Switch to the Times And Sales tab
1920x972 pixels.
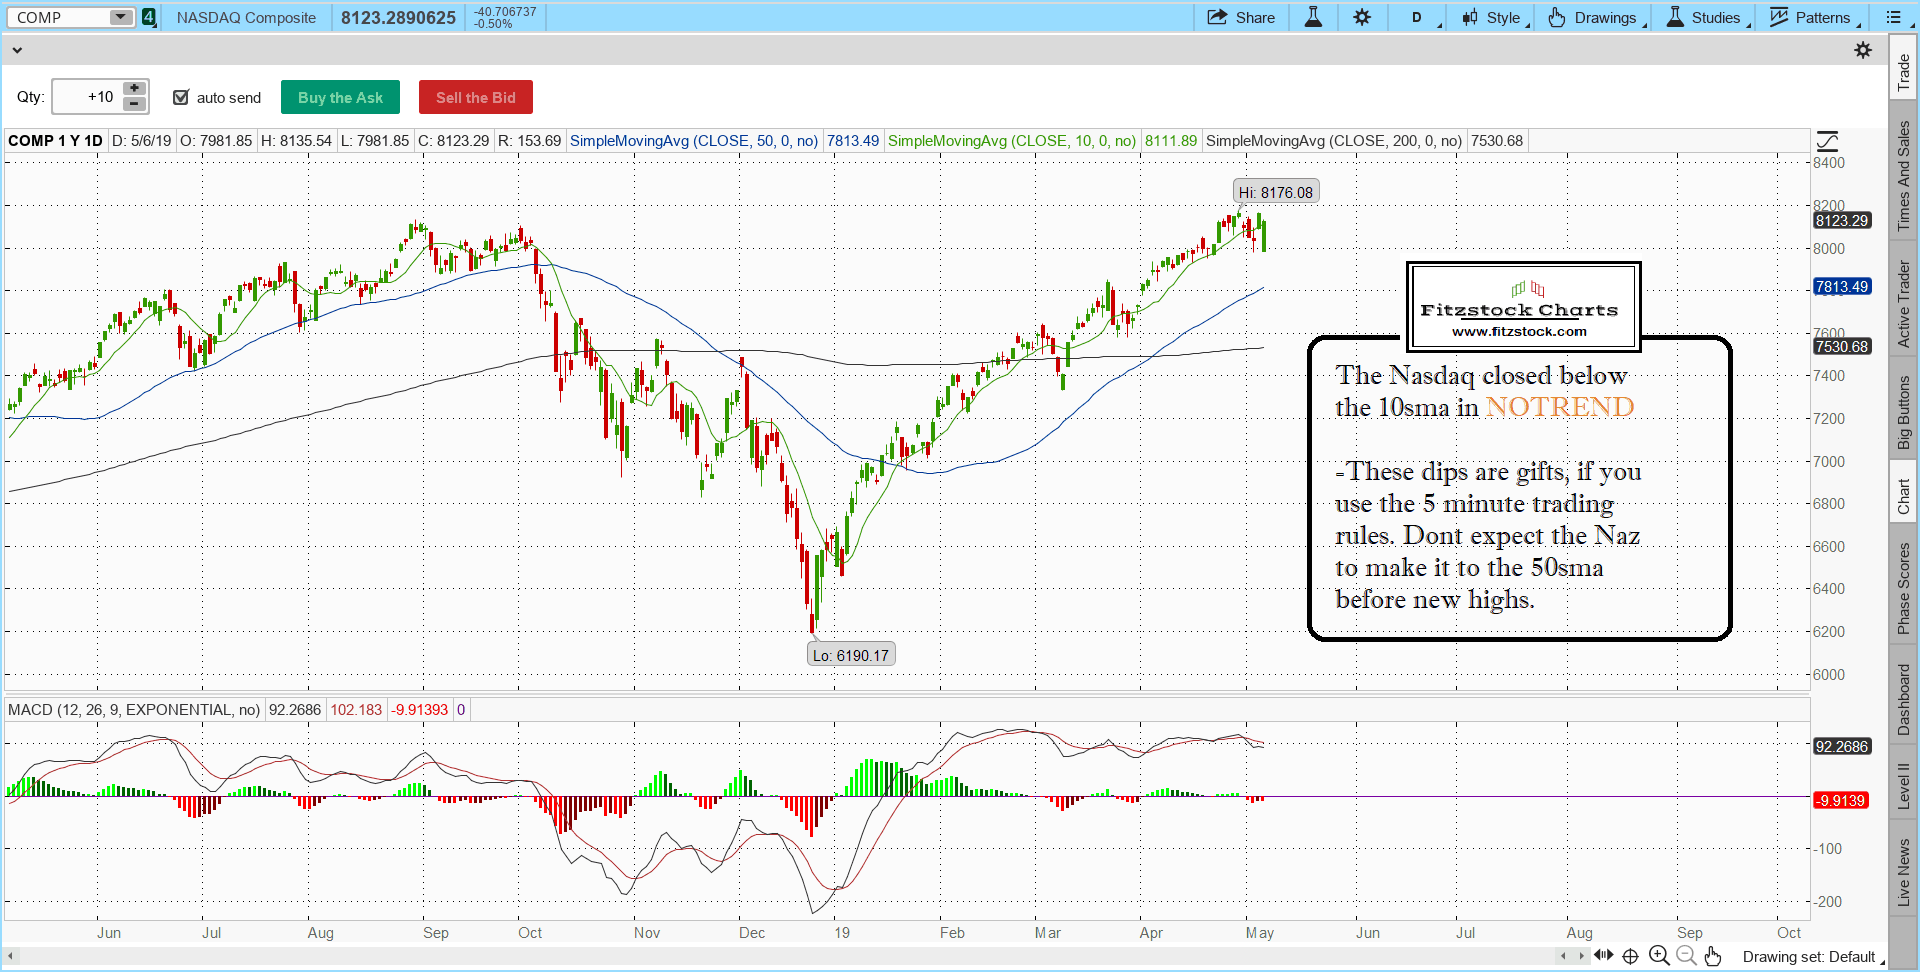(x=1903, y=176)
